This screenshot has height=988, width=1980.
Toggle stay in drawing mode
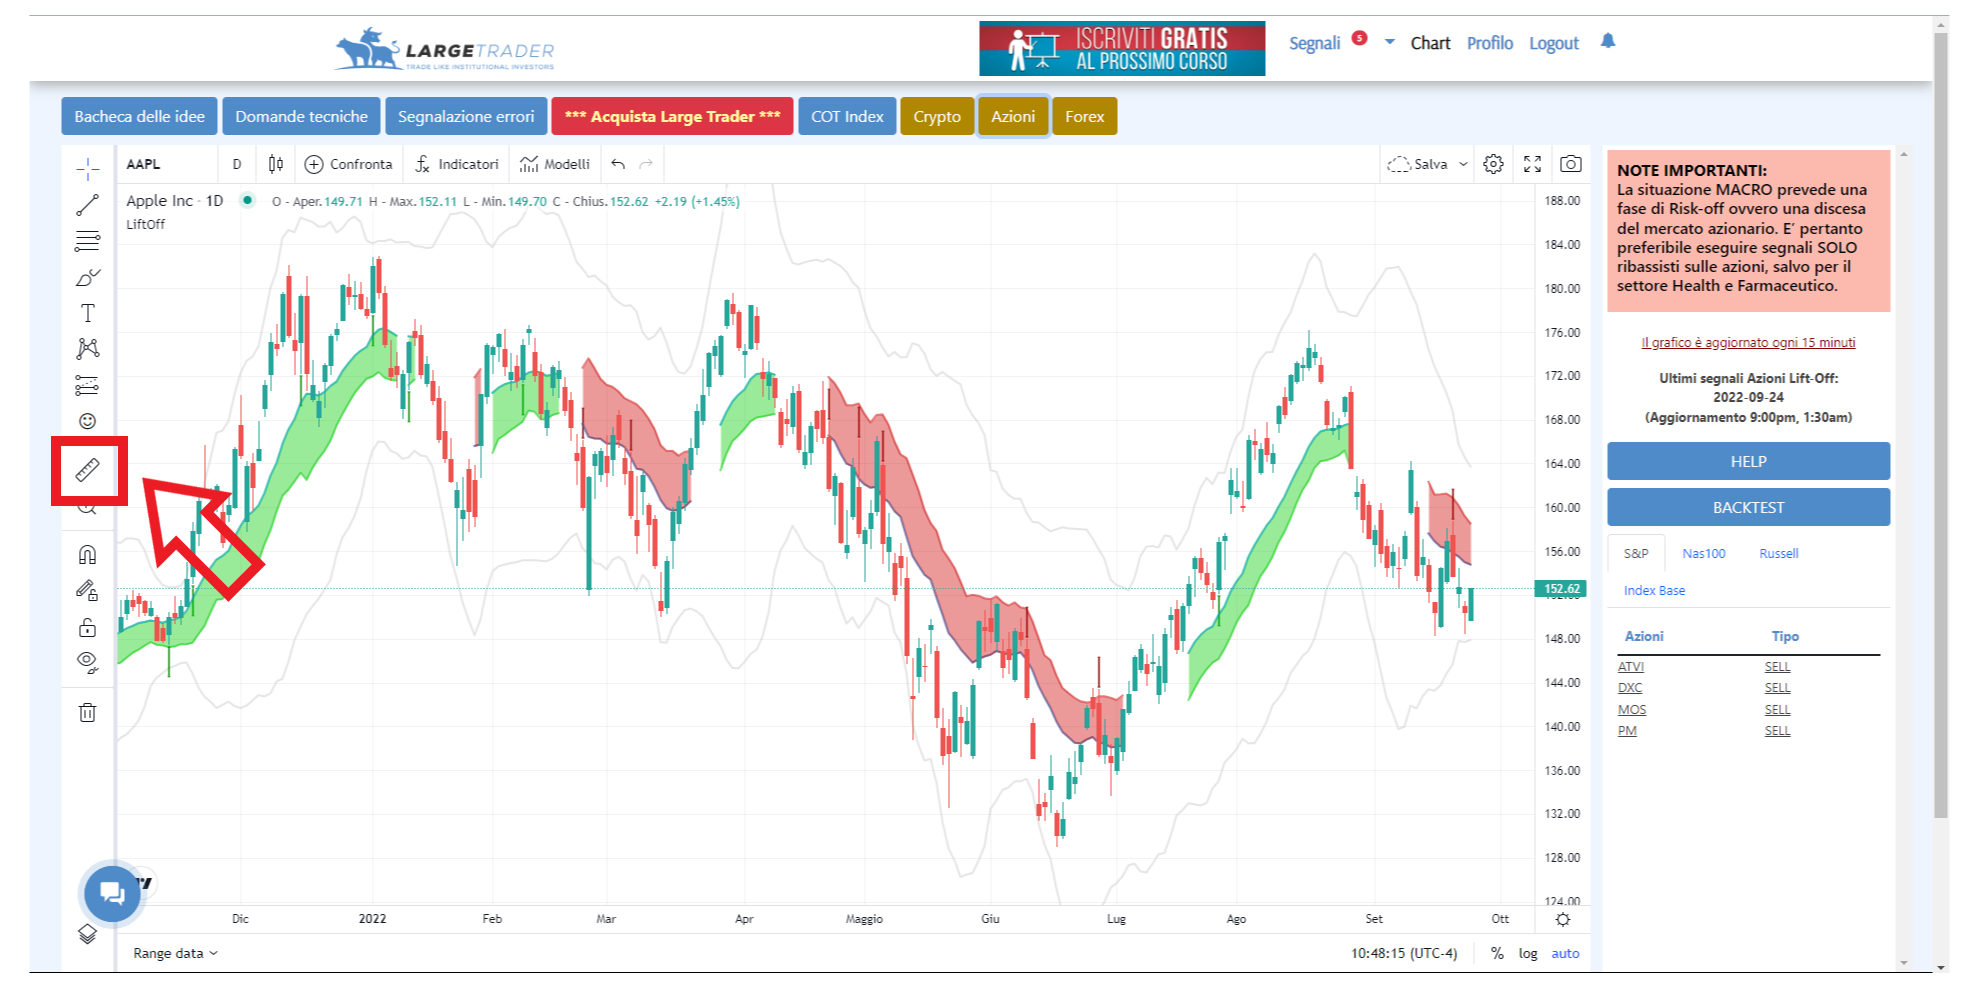click(88, 591)
